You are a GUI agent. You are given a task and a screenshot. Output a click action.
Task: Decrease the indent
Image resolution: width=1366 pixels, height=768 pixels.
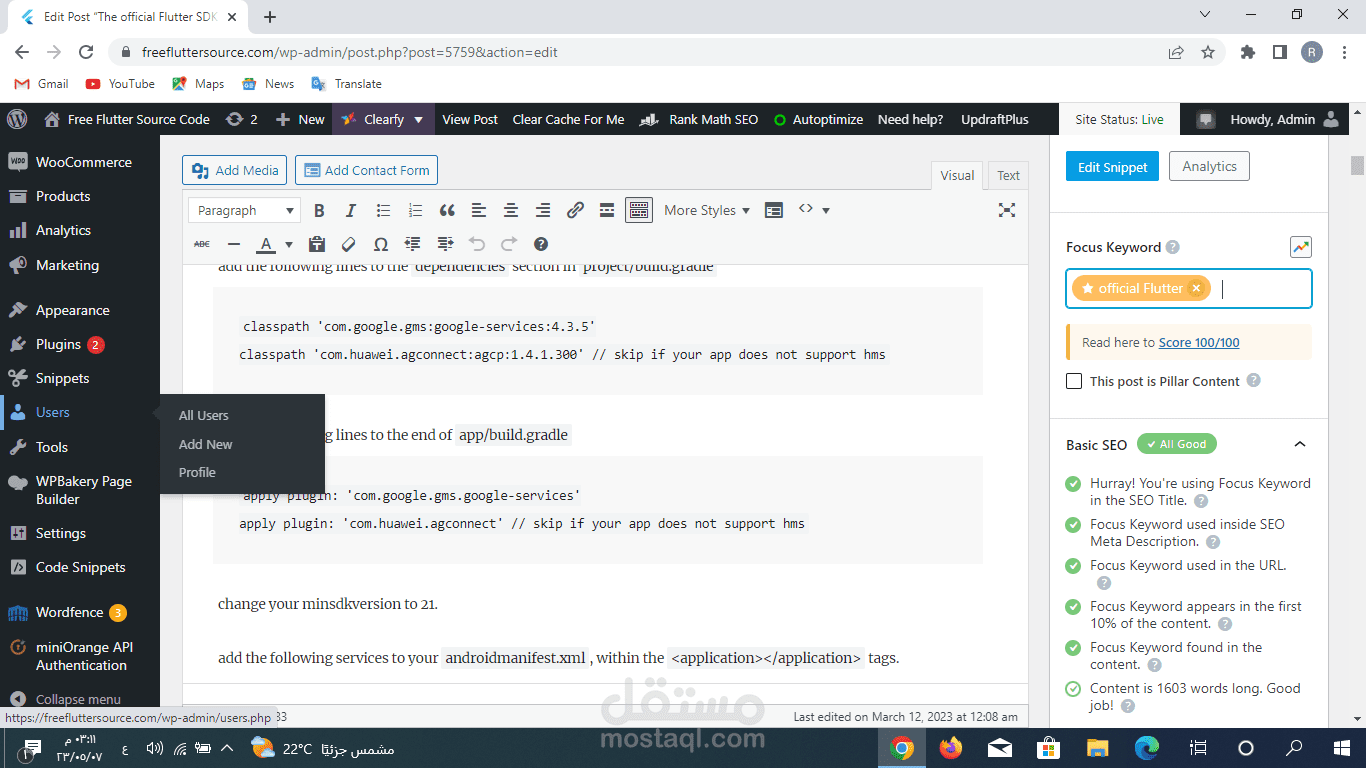(x=413, y=244)
